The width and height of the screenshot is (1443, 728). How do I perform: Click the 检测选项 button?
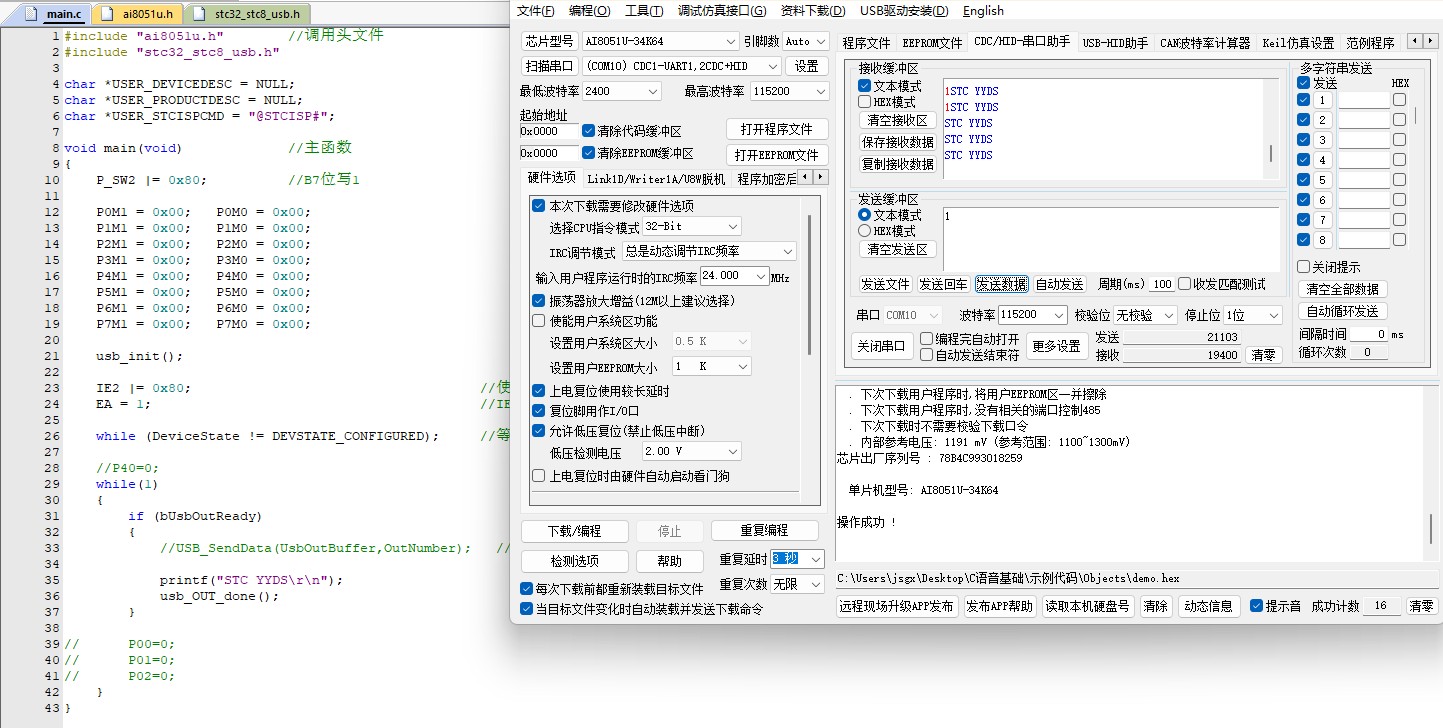click(575, 561)
